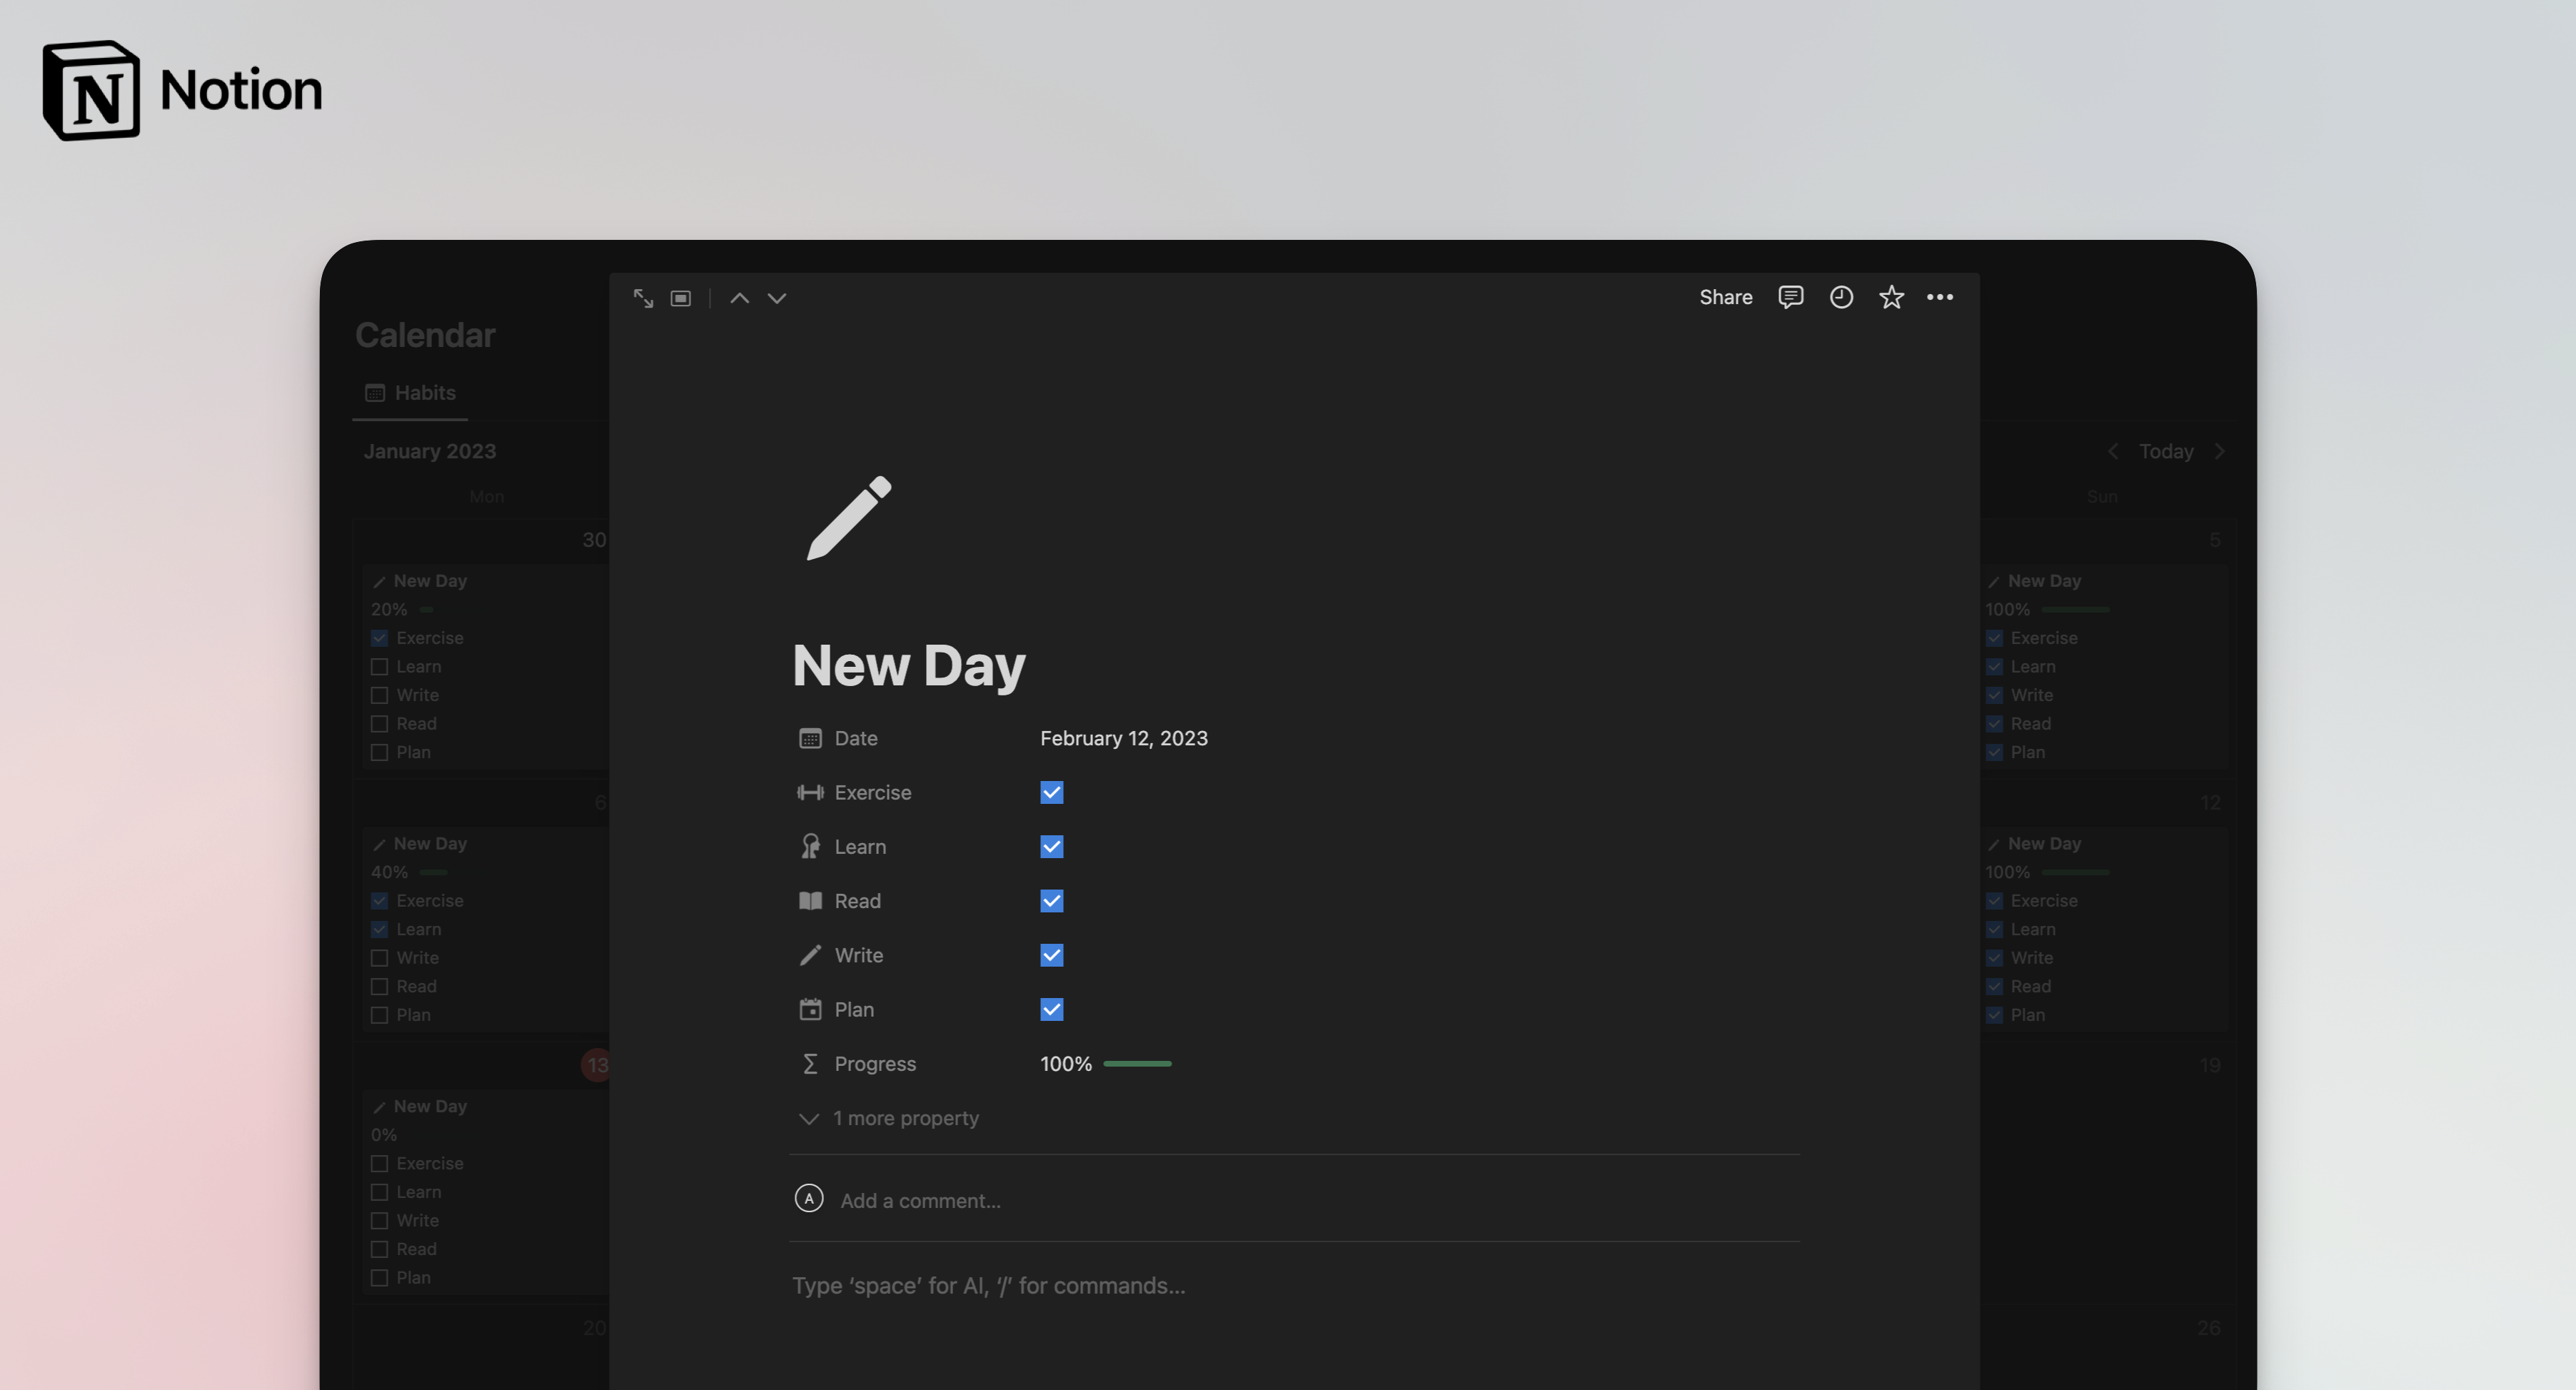Open the 40% New Day card
This screenshot has width=2576, height=1390.
tap(486, 929)
